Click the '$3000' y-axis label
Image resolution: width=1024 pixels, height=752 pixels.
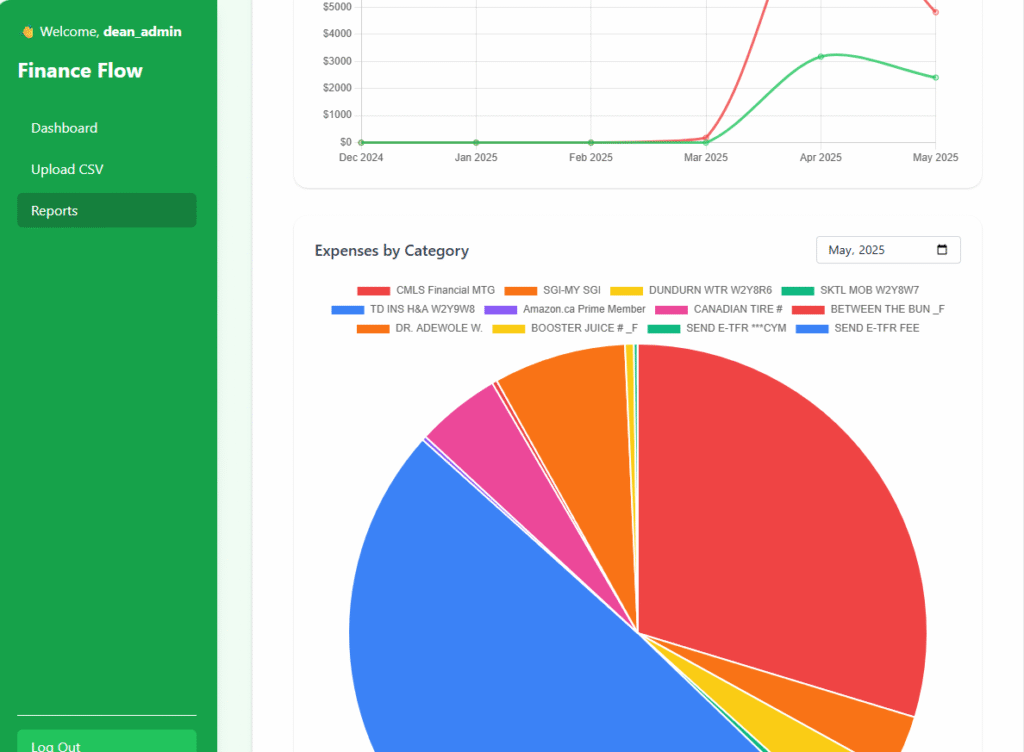point(337,61)
